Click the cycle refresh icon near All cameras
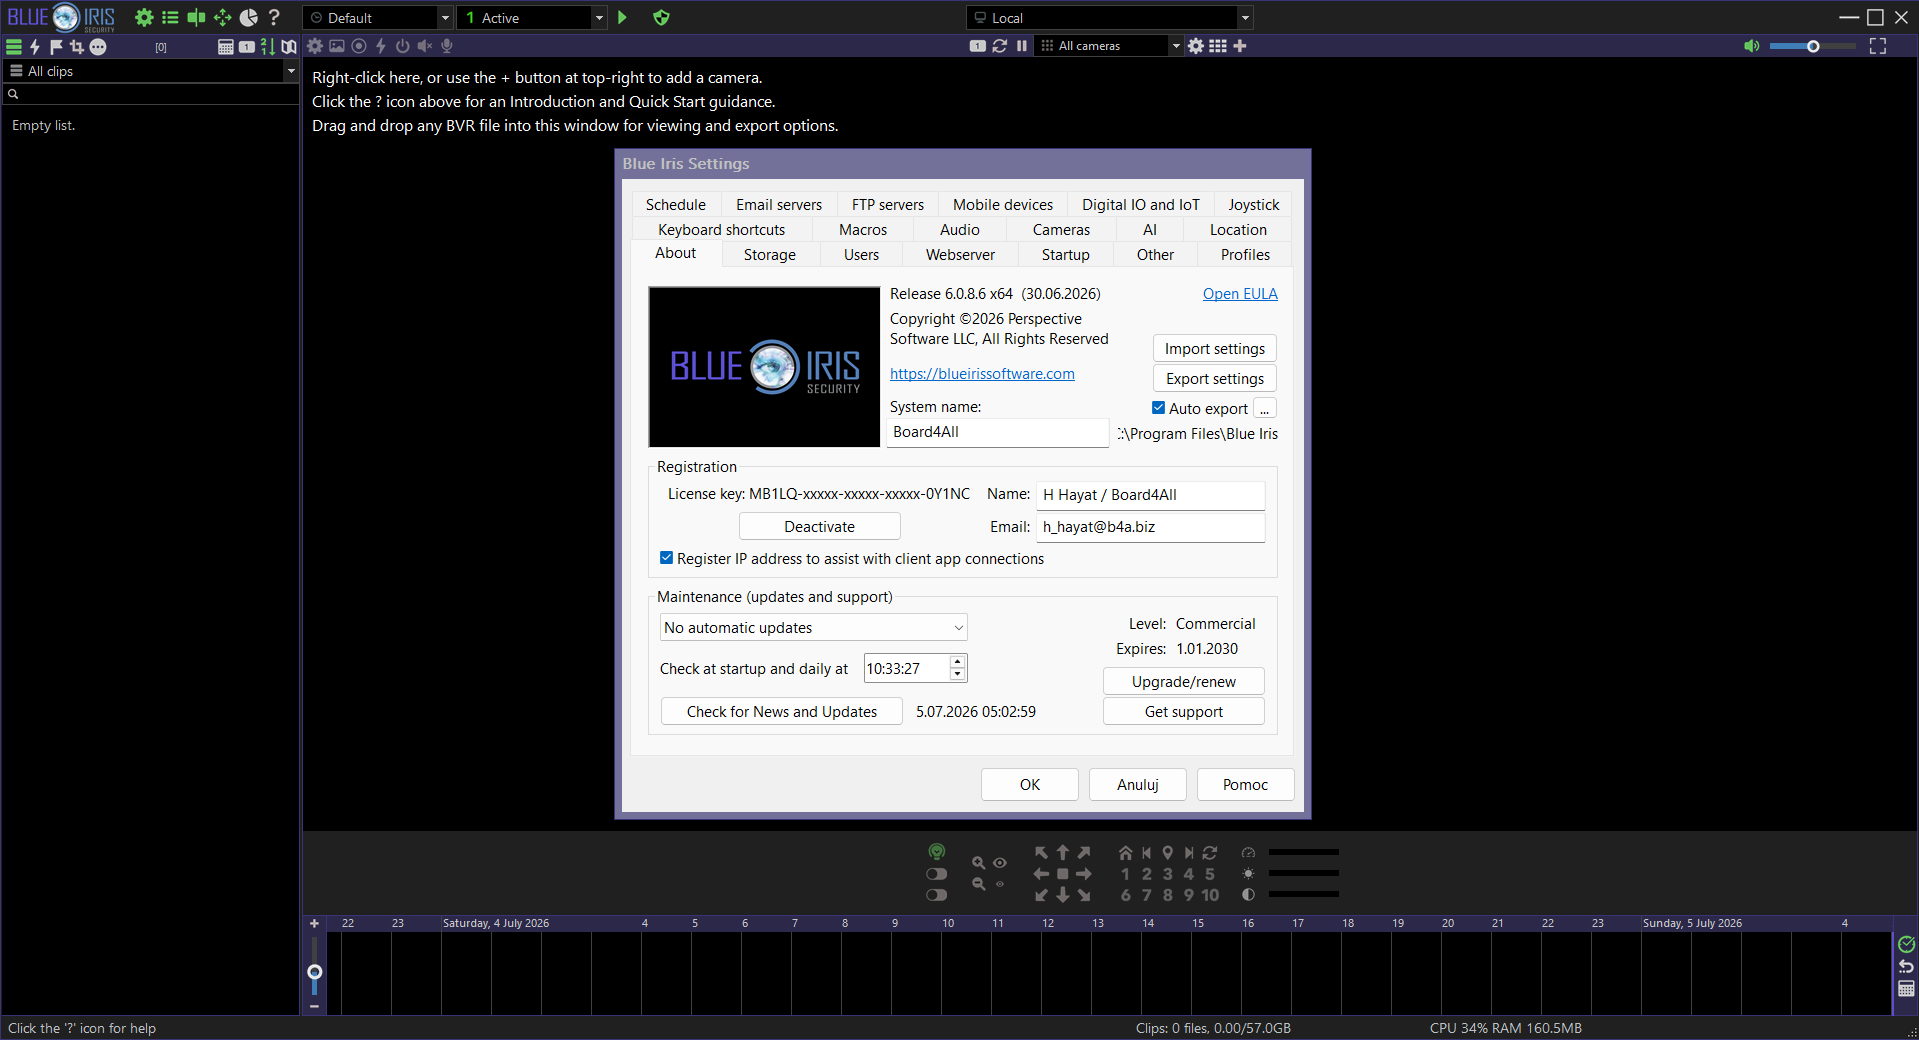 999,46
